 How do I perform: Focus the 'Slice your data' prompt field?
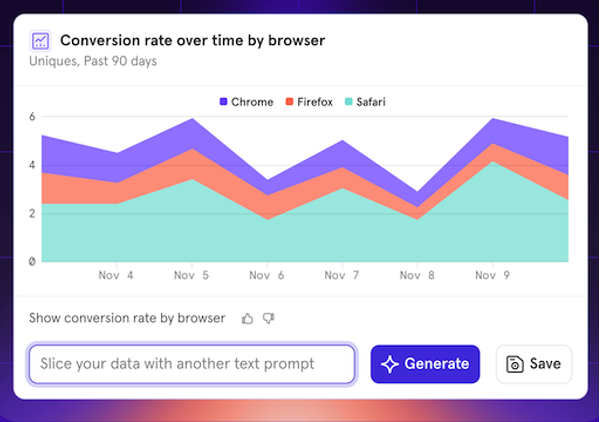[191, 364]
